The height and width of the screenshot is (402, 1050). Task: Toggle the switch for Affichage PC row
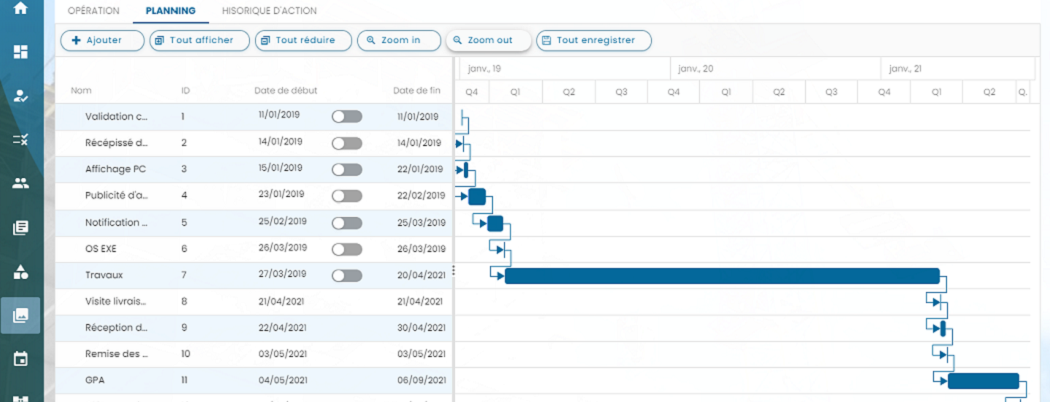[347, 170]
